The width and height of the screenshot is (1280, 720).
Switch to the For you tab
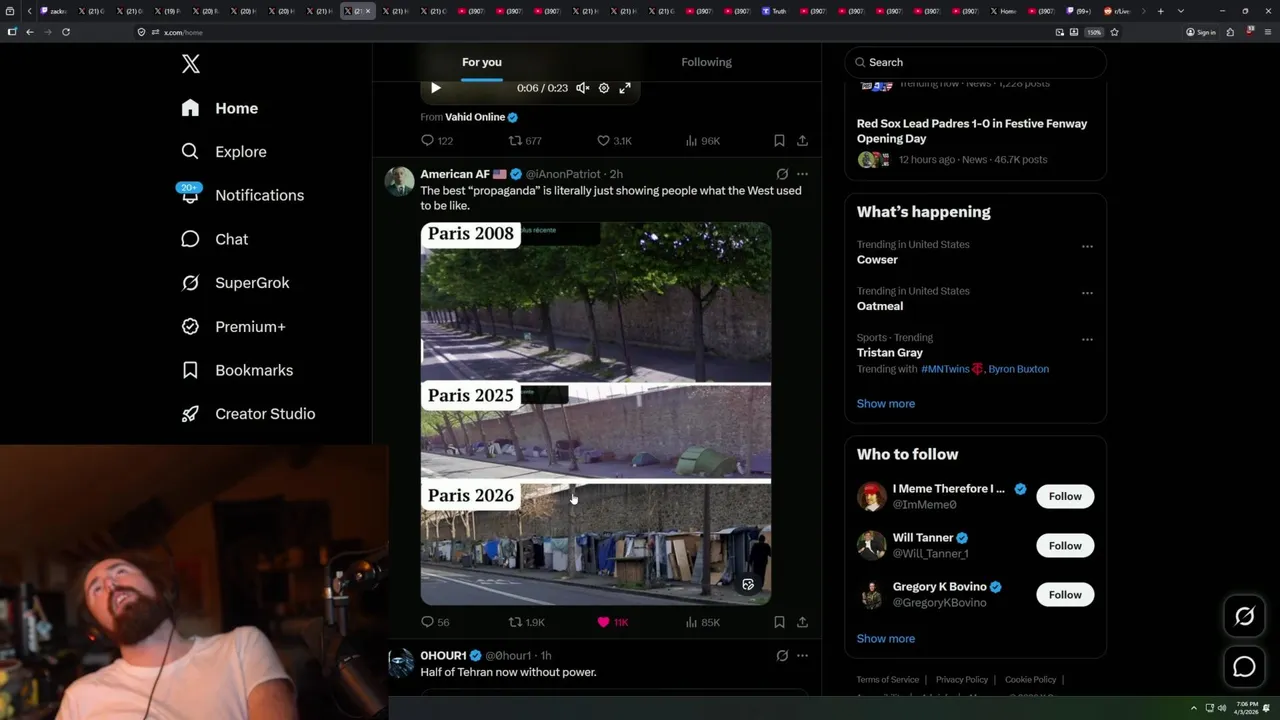tap(482, 62)
